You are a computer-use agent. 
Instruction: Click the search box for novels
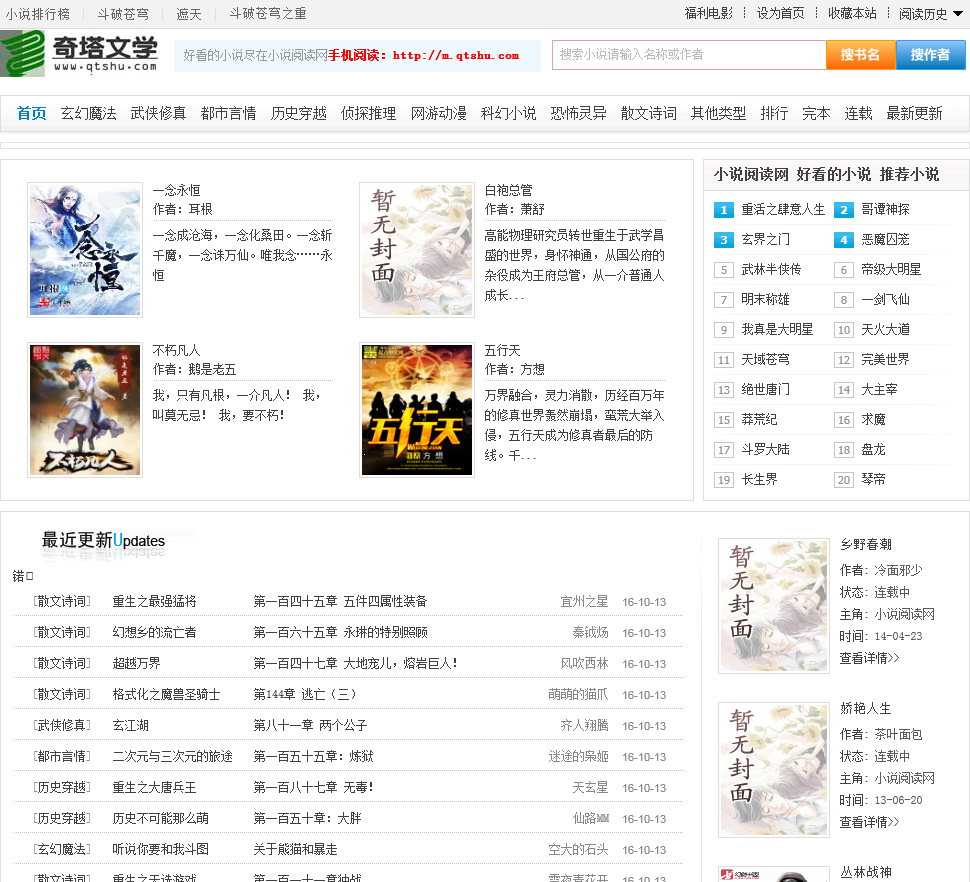(x=689, y=55)
